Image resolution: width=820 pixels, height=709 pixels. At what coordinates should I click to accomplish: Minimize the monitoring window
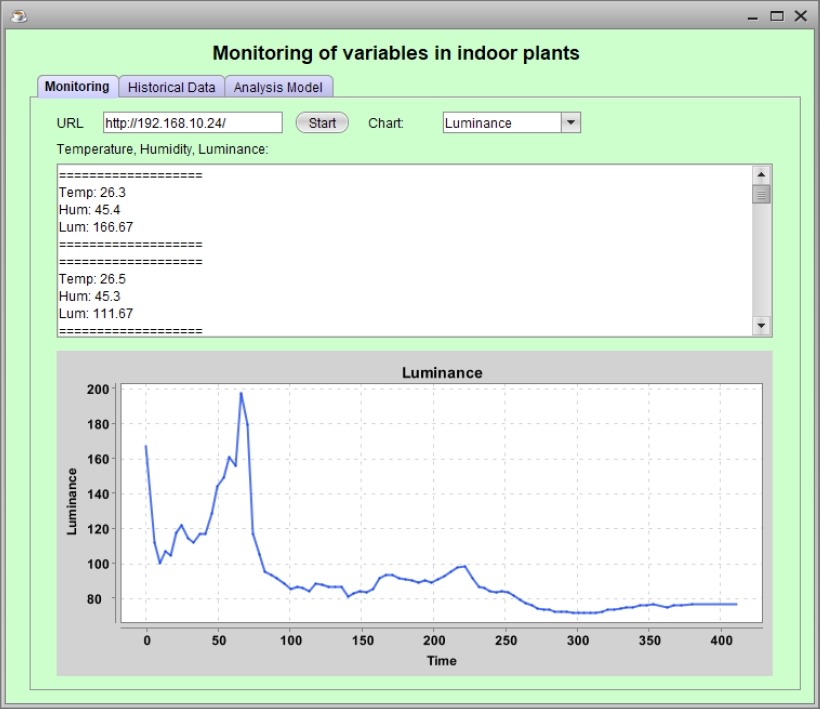tap(752, 16)
